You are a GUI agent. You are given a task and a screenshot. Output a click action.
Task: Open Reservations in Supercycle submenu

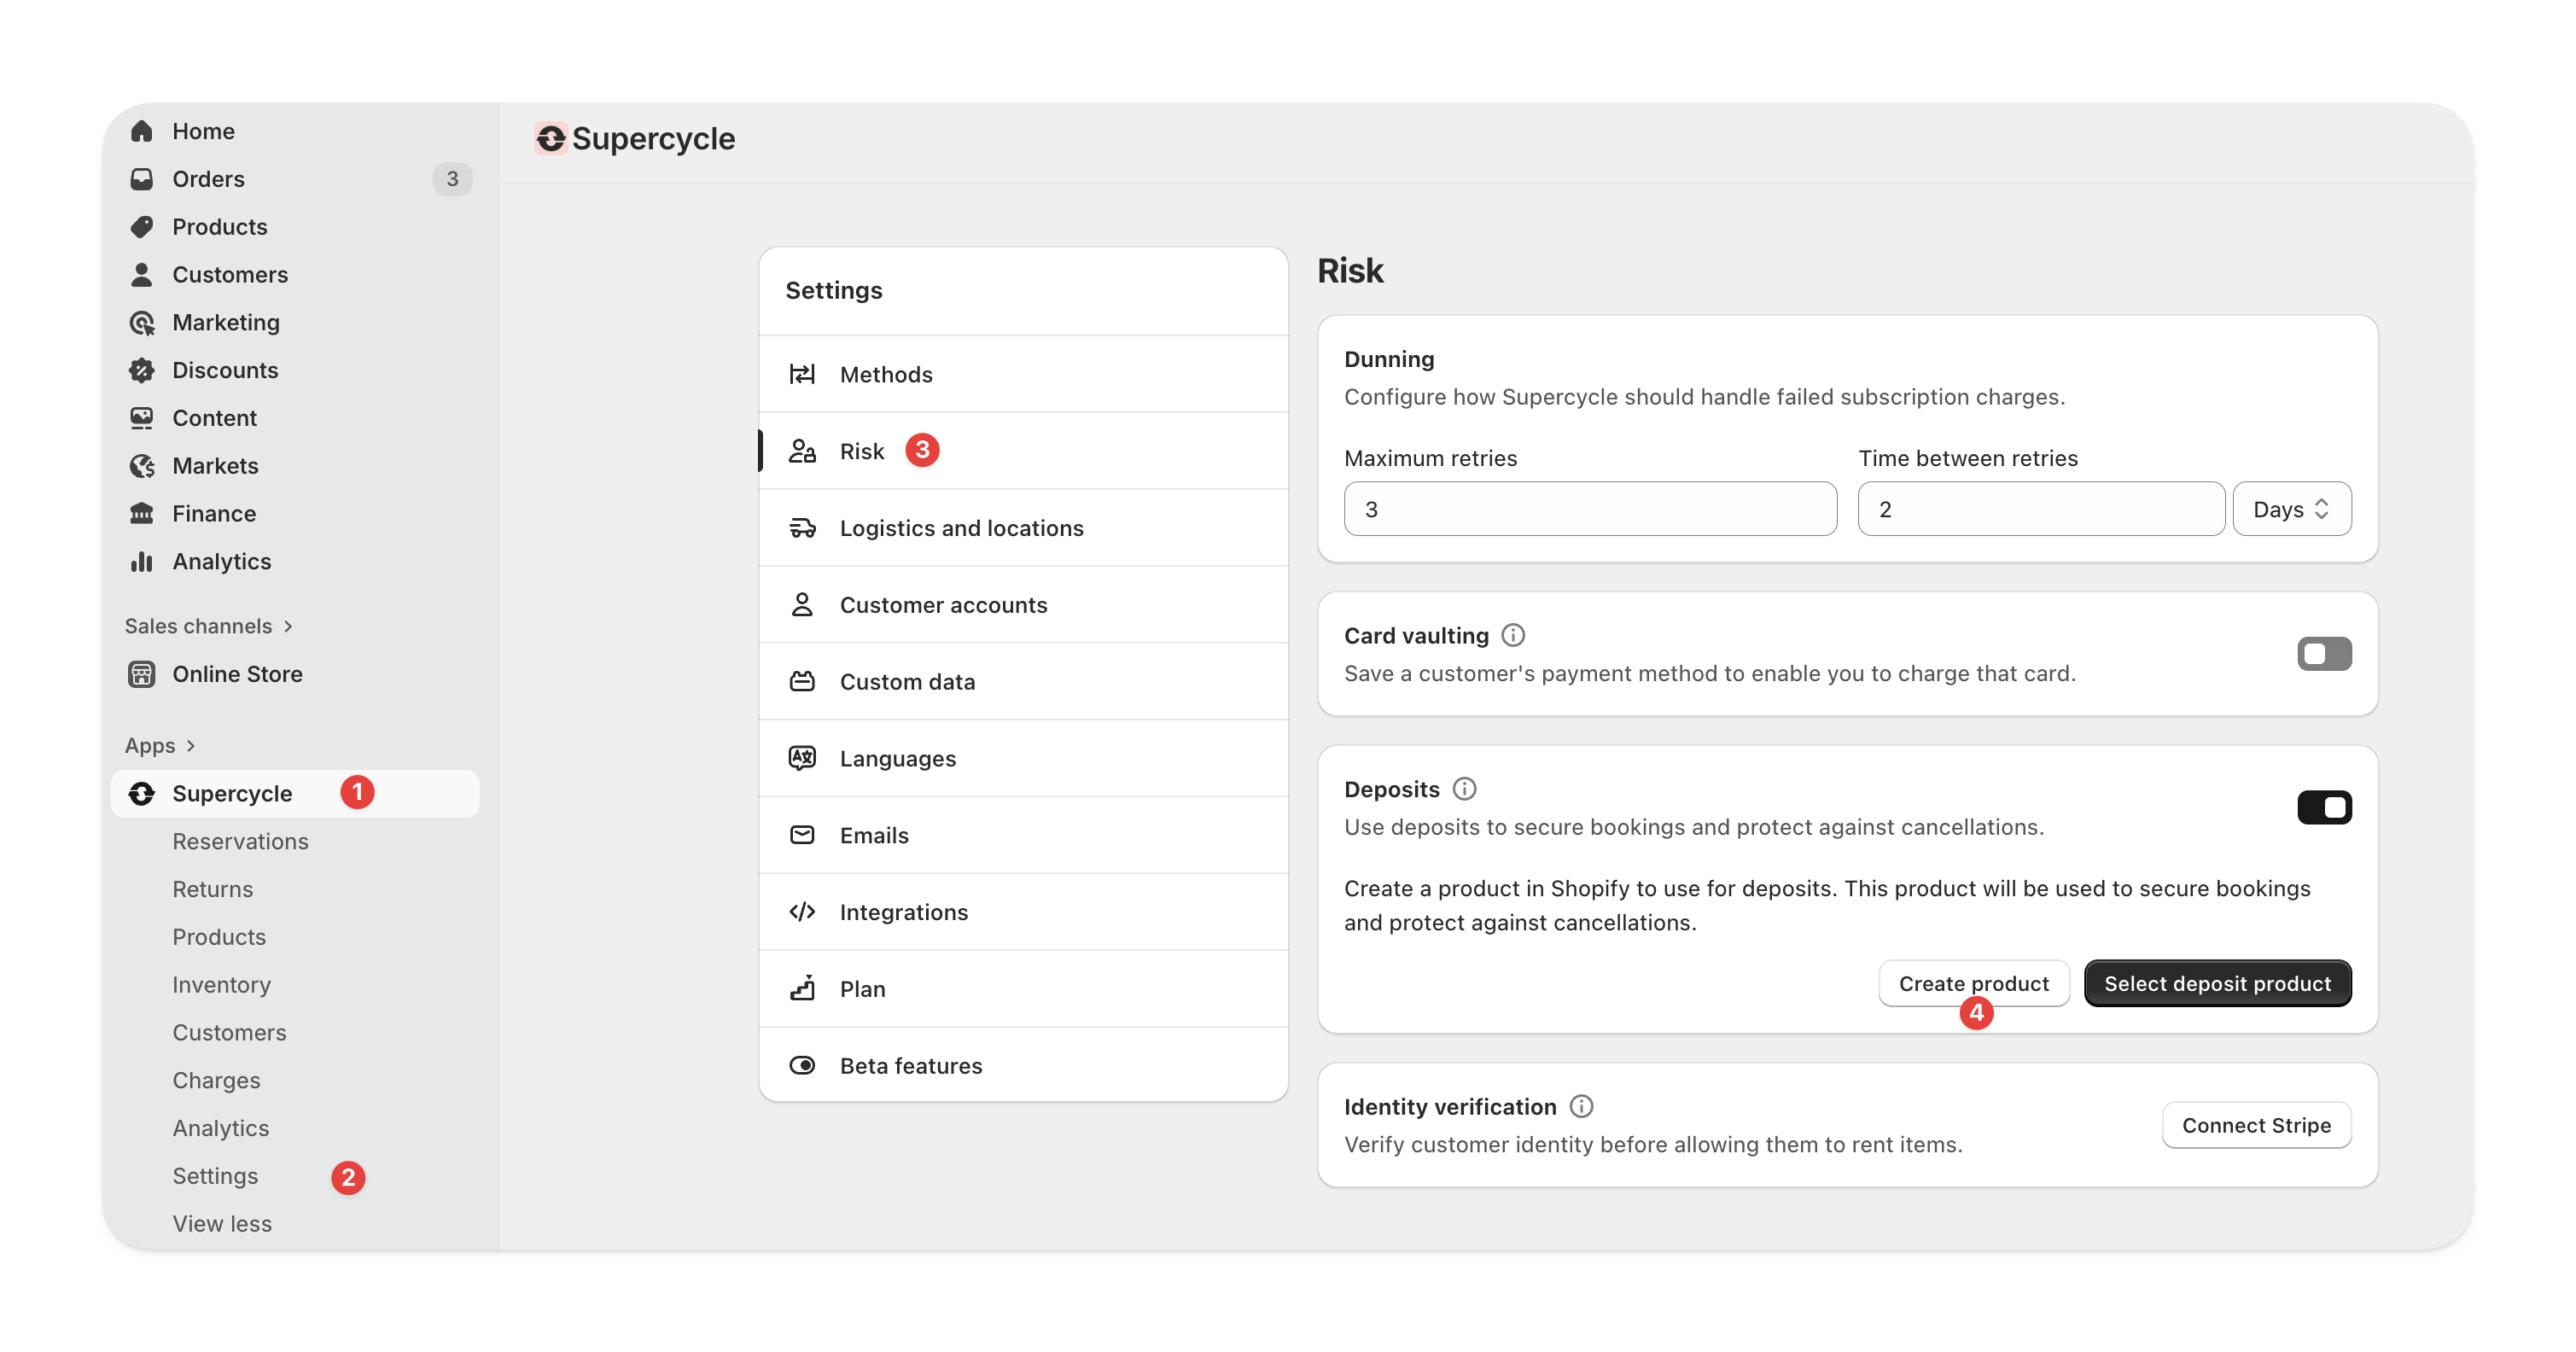240,841
